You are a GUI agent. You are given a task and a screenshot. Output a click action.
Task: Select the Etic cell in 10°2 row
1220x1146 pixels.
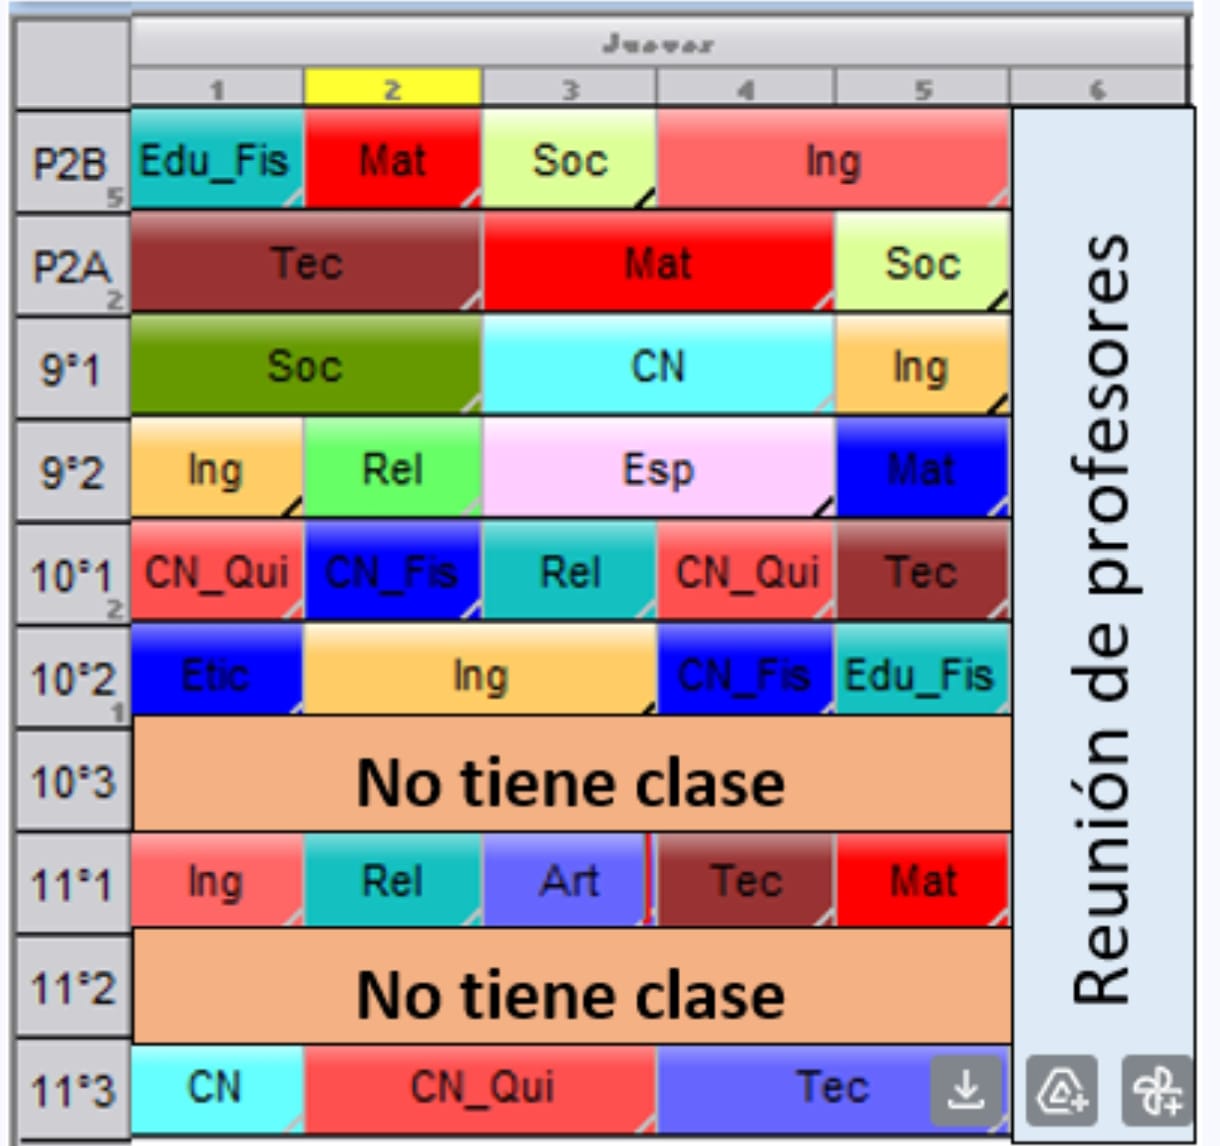tap(216, 676)
